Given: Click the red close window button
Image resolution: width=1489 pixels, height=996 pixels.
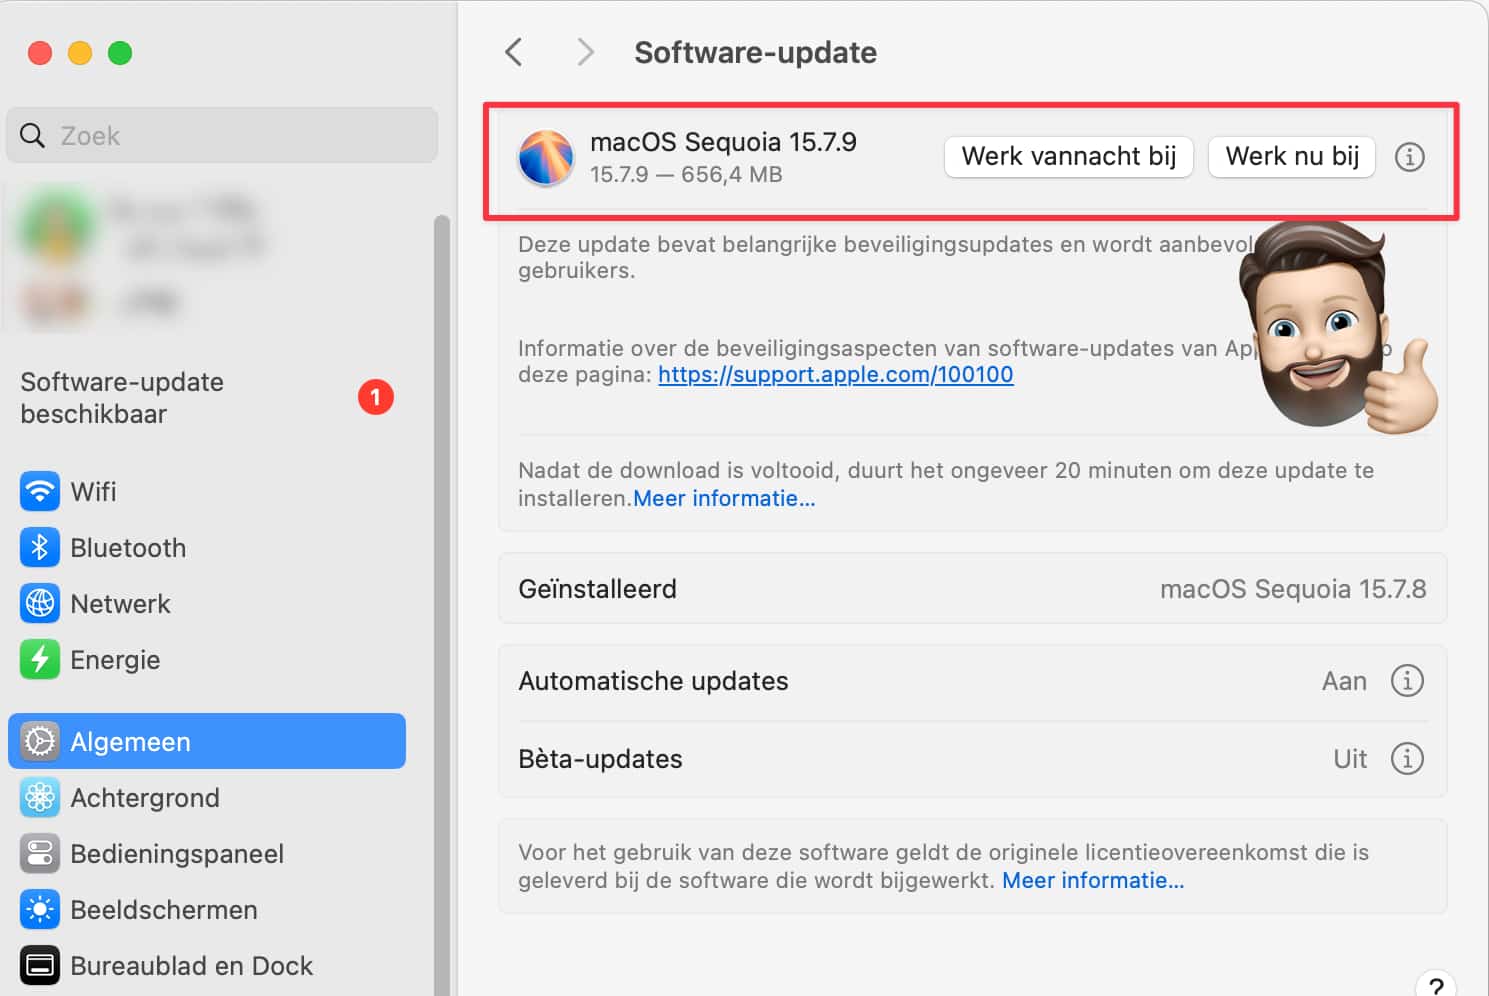Looking at the screenshot, I should point(40,53).
